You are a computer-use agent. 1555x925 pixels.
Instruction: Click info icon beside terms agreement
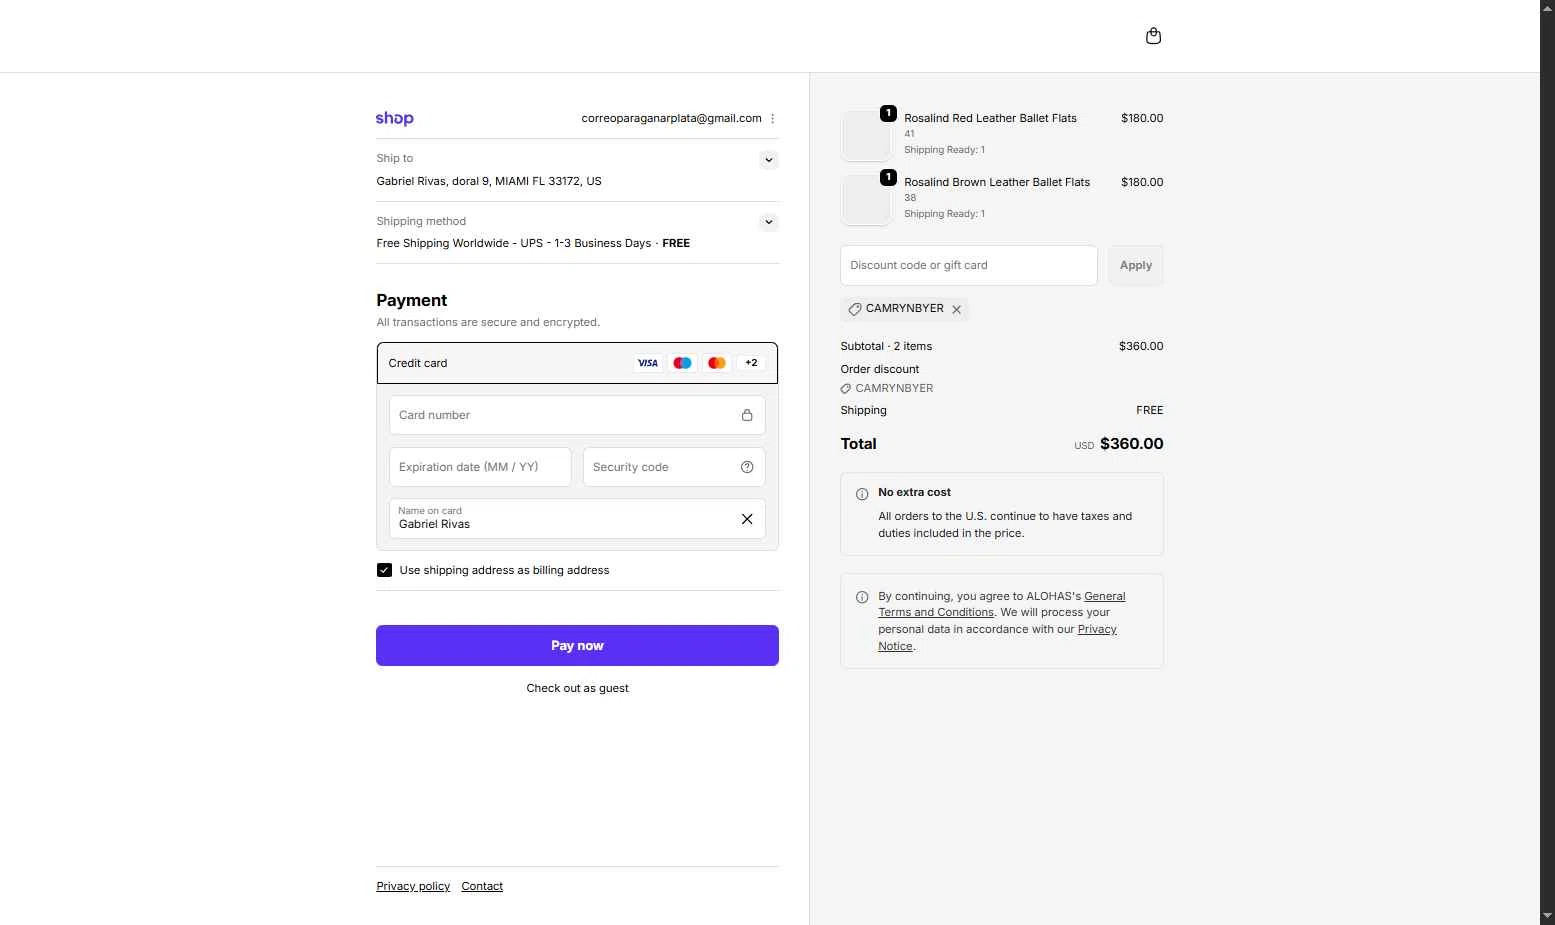[862, 597]
